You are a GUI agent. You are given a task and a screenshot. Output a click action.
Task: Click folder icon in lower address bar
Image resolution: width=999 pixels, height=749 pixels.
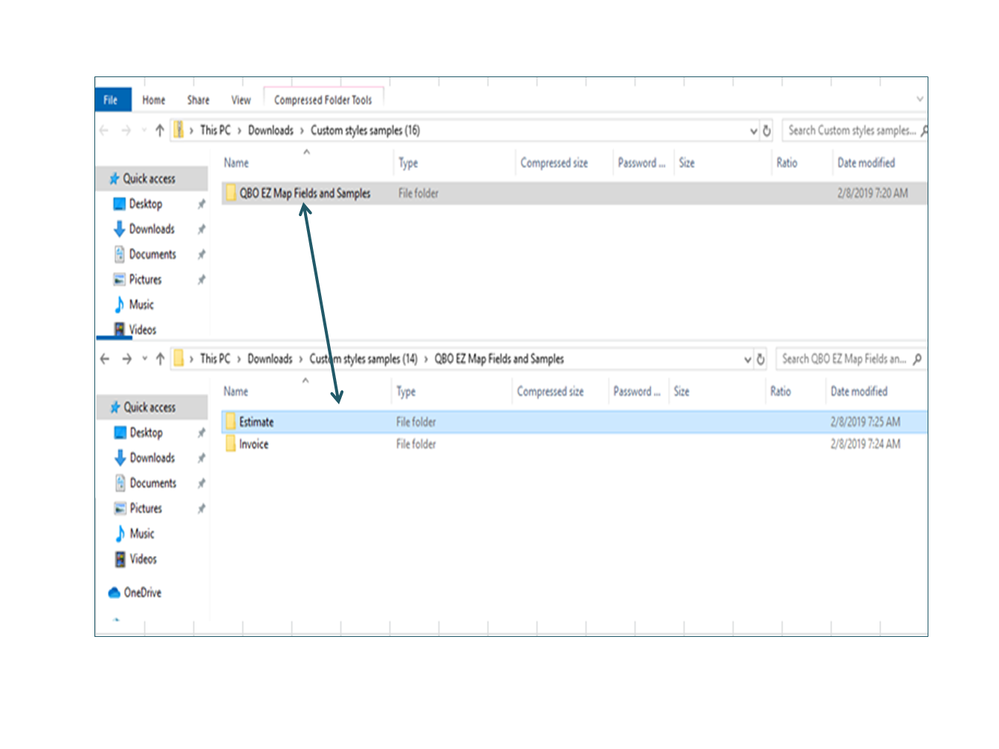coord(179,359)
